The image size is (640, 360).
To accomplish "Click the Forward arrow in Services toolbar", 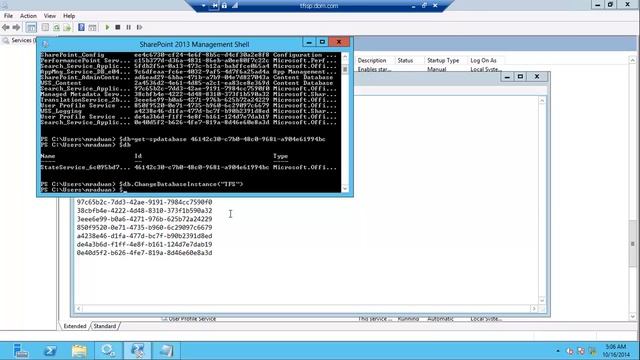I will tap(16, 27).
